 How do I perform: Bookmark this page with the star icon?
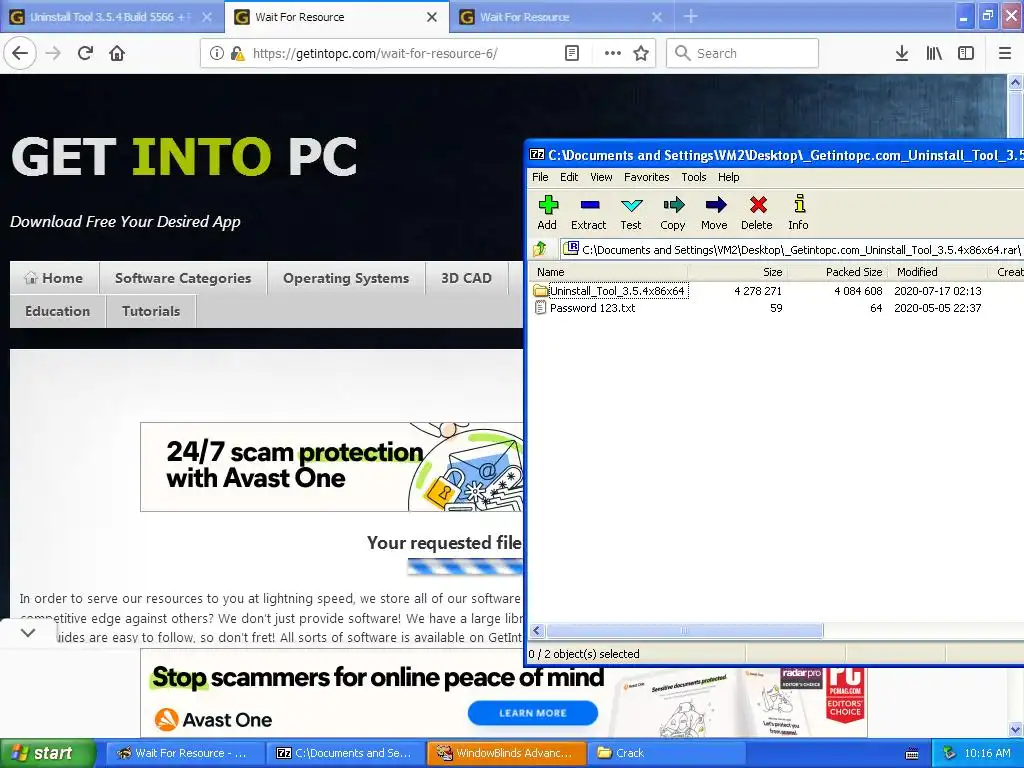641,53
